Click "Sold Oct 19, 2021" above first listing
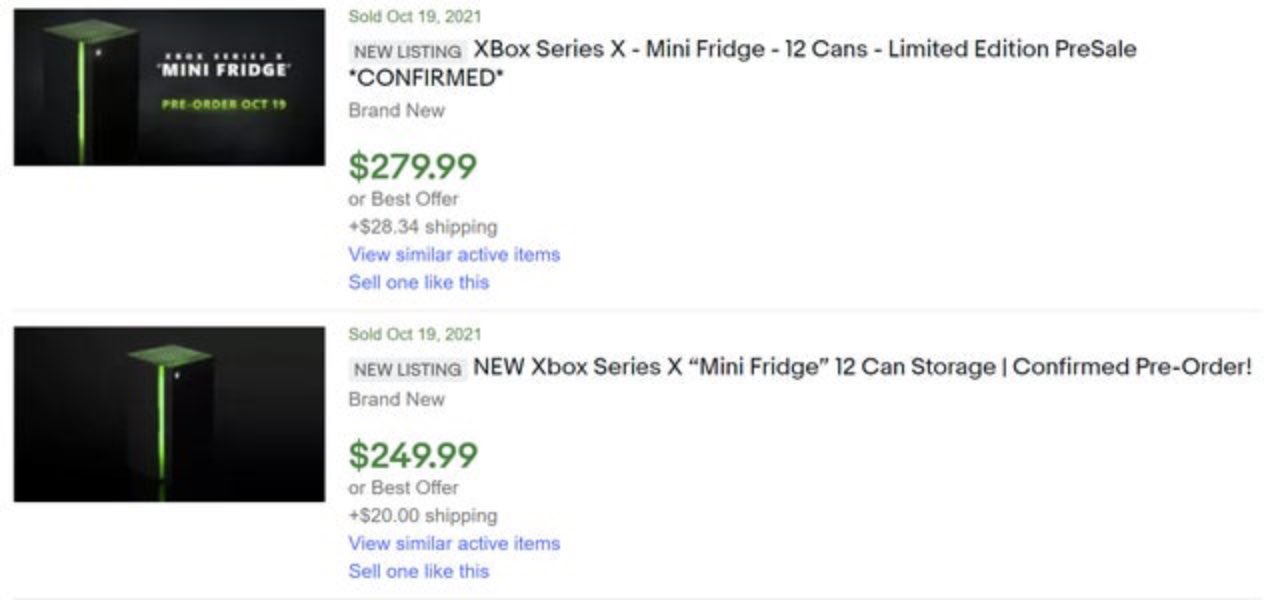 (414, 16)
